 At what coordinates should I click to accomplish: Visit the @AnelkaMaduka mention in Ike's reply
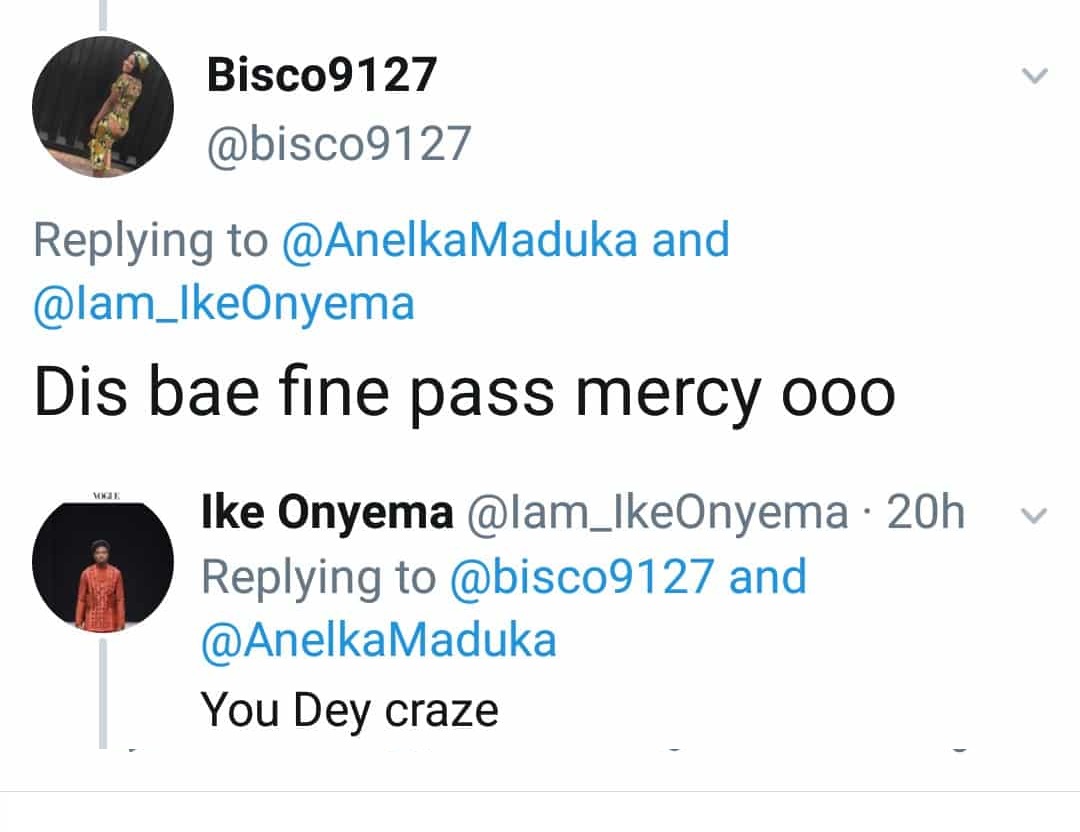point(379,640)
